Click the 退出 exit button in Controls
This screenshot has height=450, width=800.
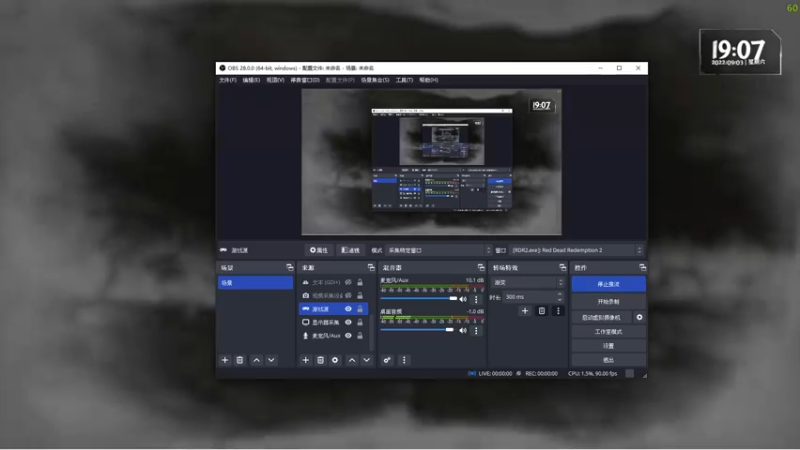tap(609, 360)
